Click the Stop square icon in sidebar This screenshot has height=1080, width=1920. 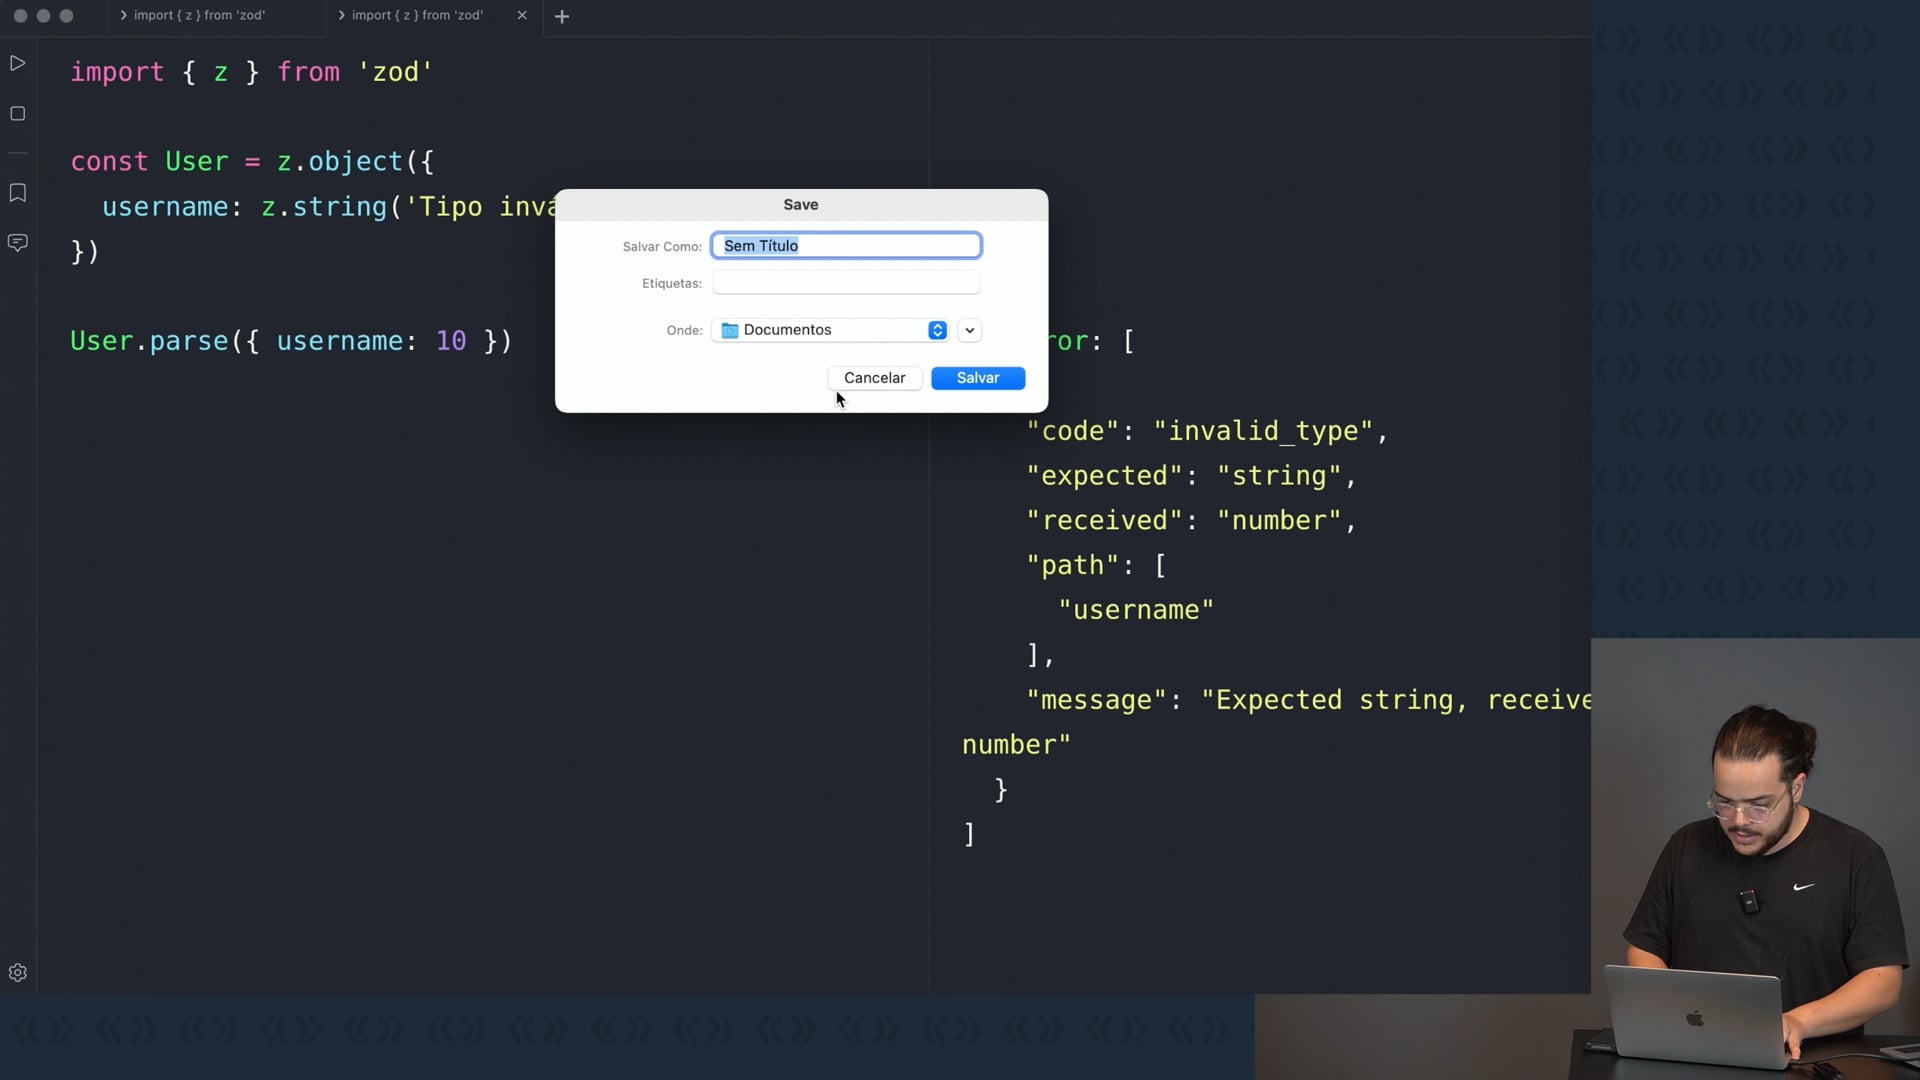[x=17, y=114]
